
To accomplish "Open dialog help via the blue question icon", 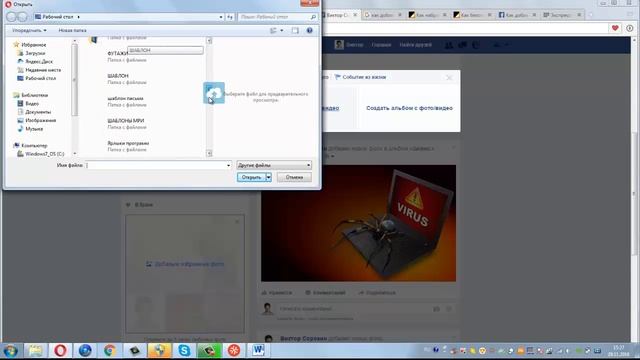I will pyautogui.click(x=309, y=30).
